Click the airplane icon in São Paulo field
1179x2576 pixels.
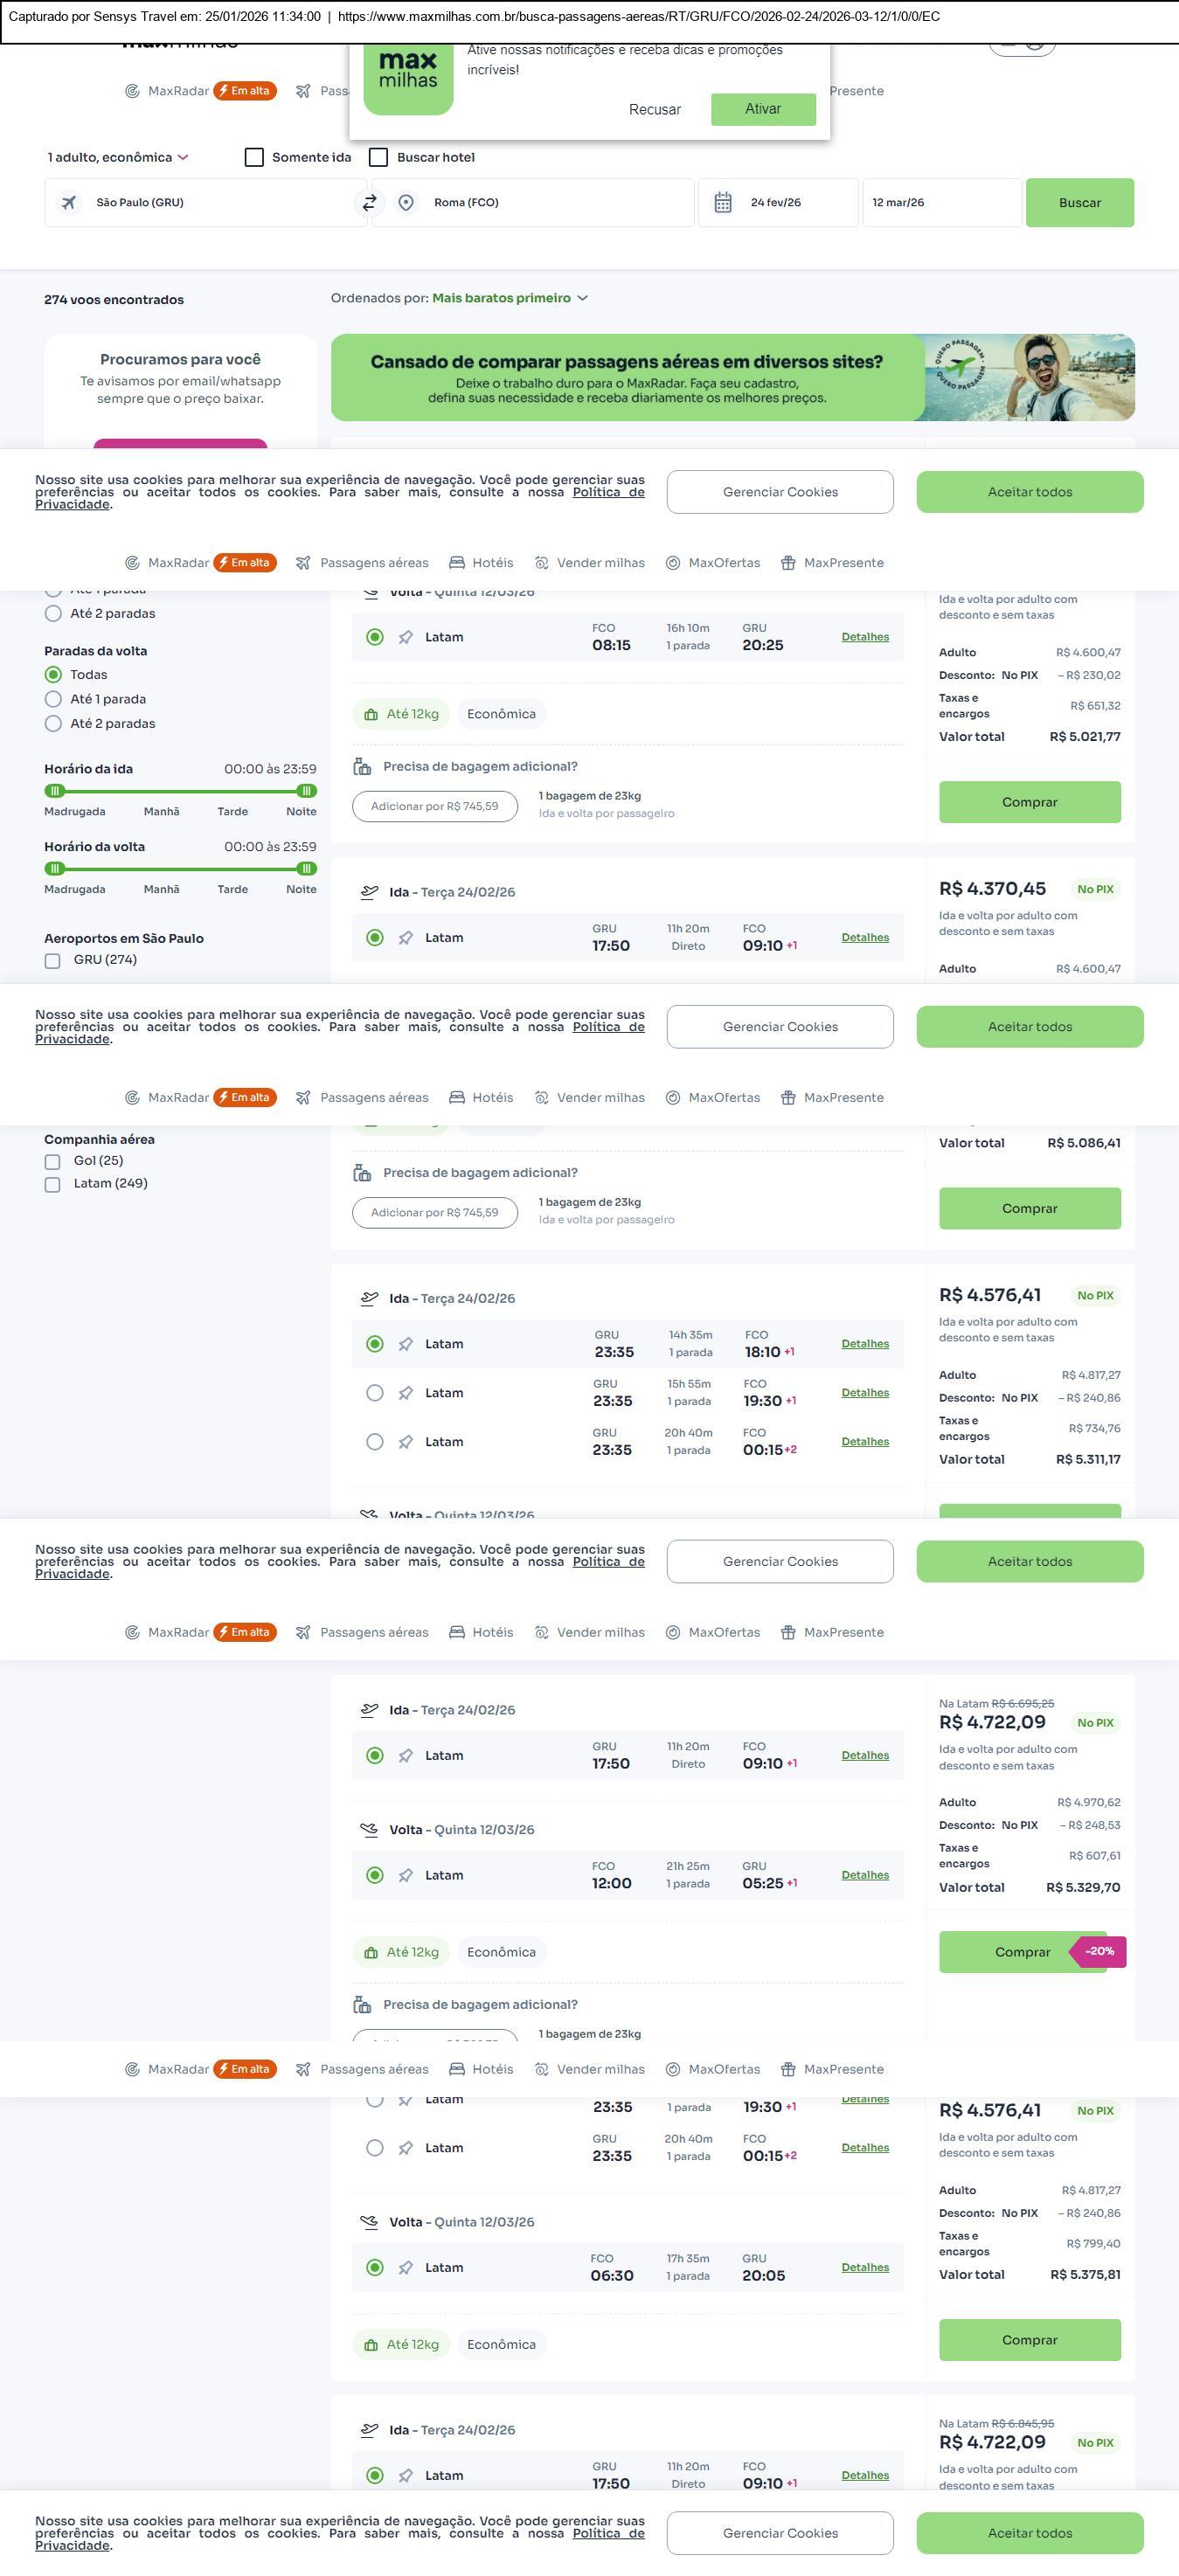(69, 203)
